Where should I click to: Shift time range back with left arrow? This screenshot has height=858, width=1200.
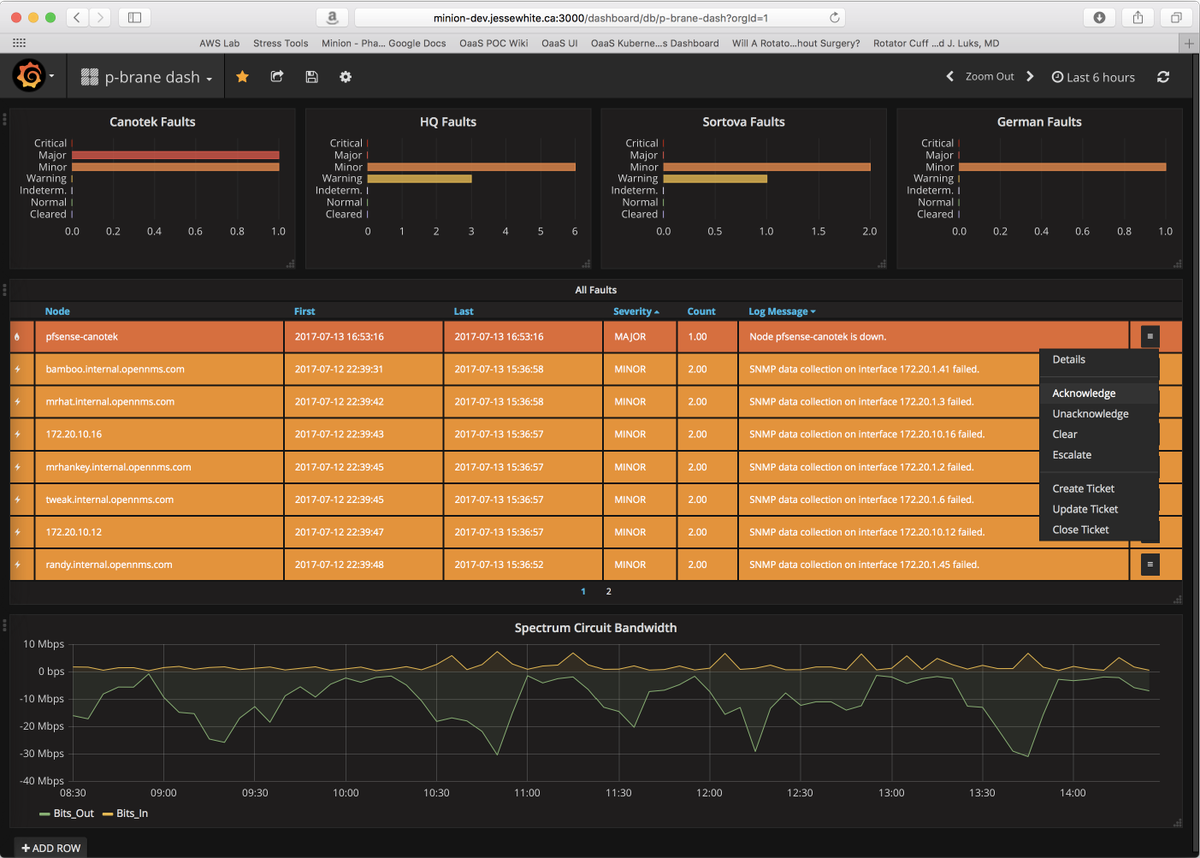tap(950, 77)
